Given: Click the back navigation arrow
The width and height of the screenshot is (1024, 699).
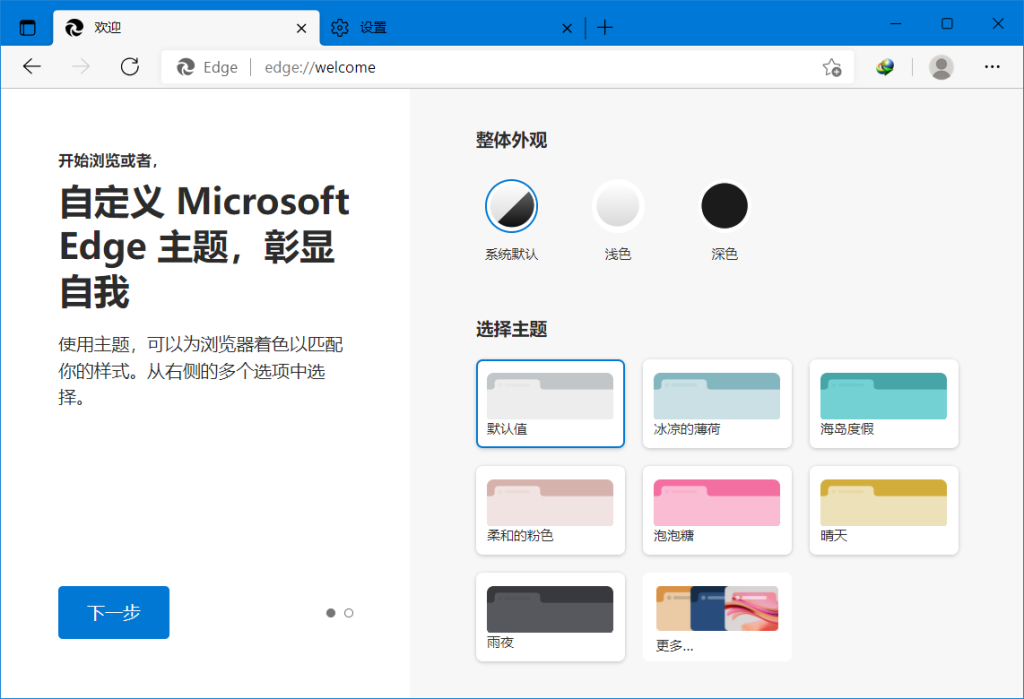Looking at the screenshot, I should click(x=31, y=67).
